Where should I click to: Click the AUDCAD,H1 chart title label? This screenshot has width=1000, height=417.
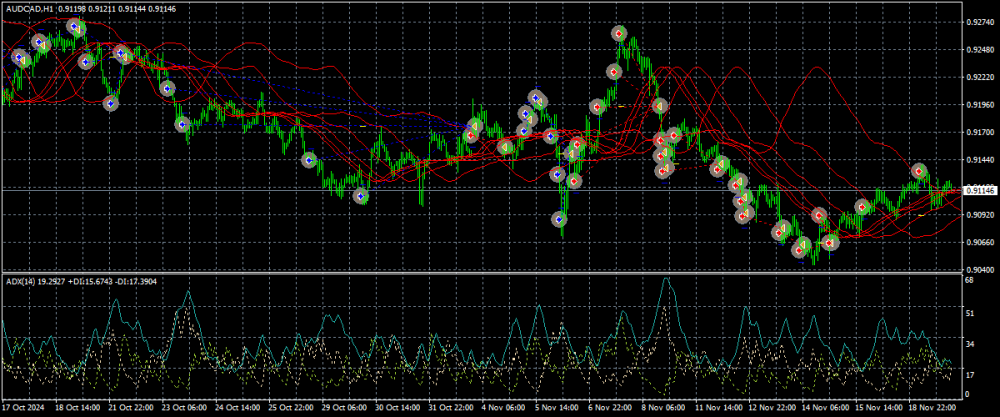click(x=30, y=8)
